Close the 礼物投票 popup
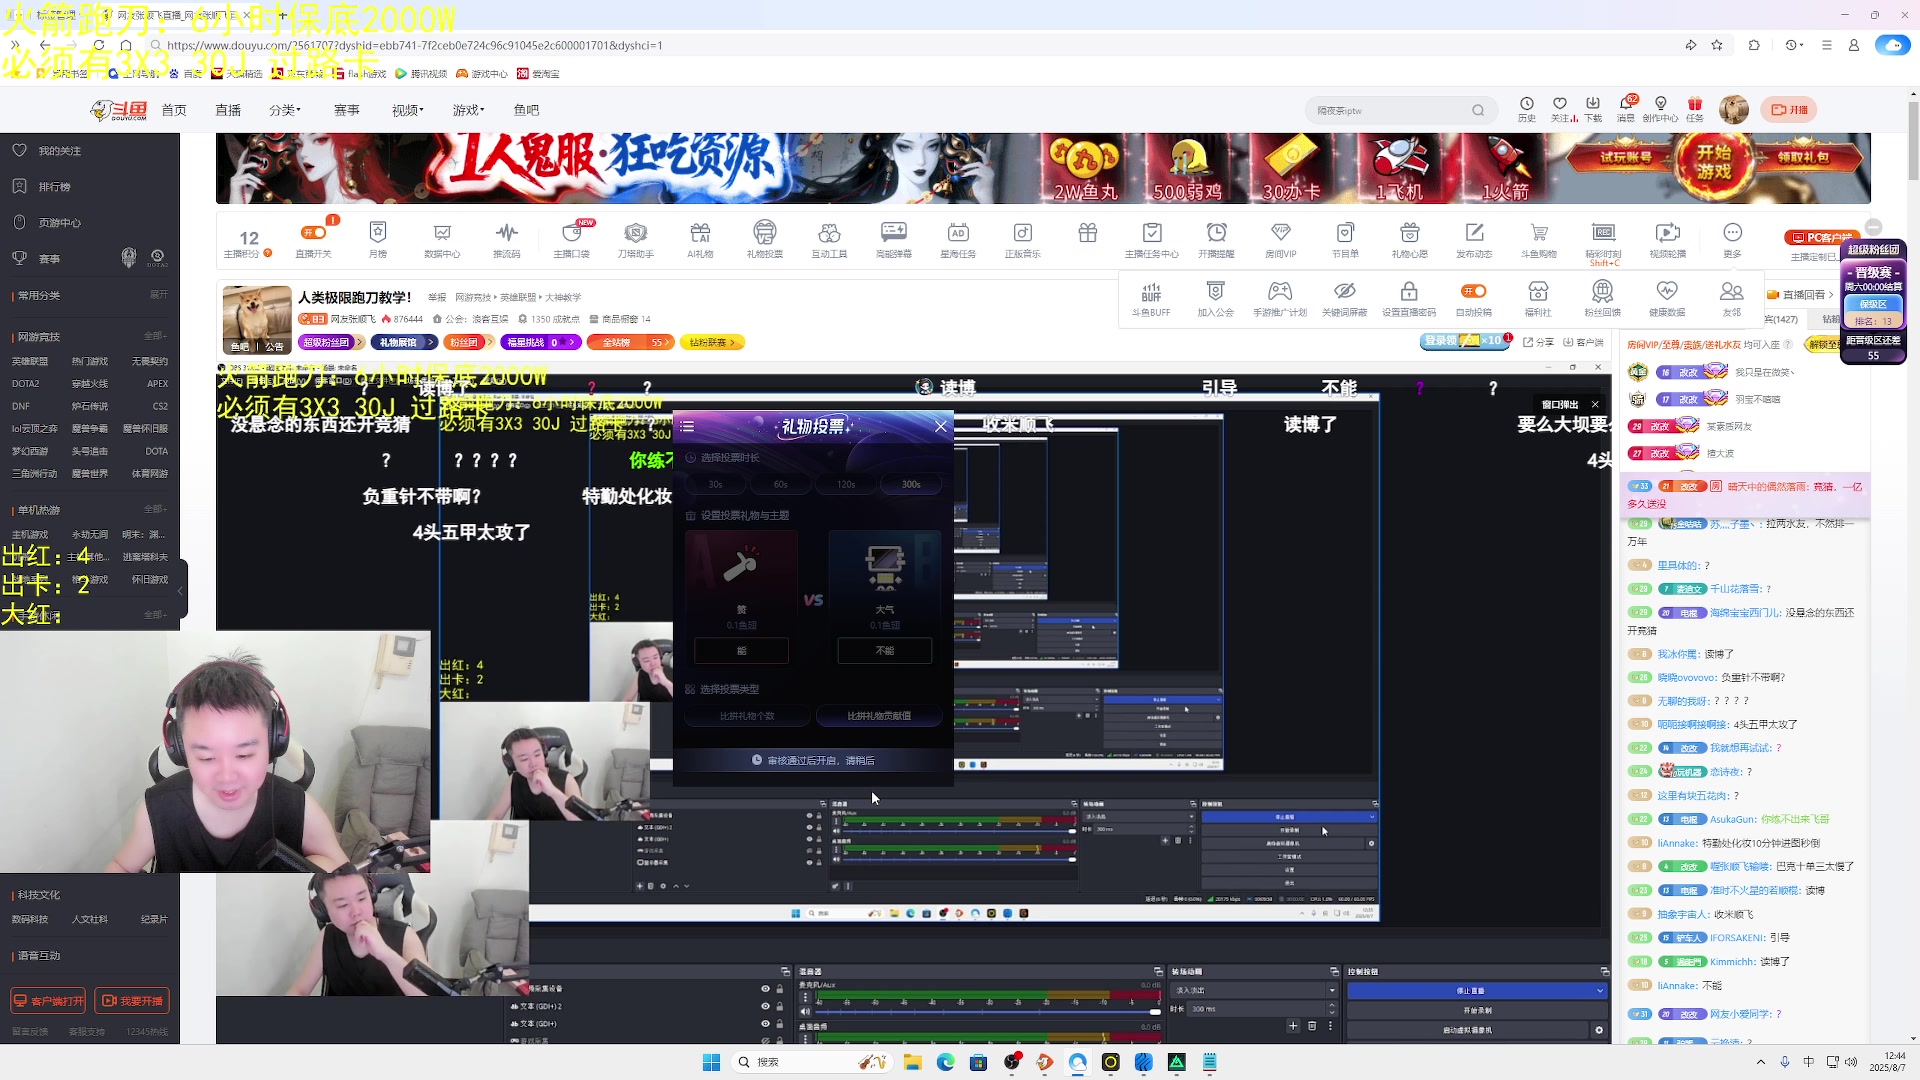The image size is (1920, 1080). tap(940, 426)
